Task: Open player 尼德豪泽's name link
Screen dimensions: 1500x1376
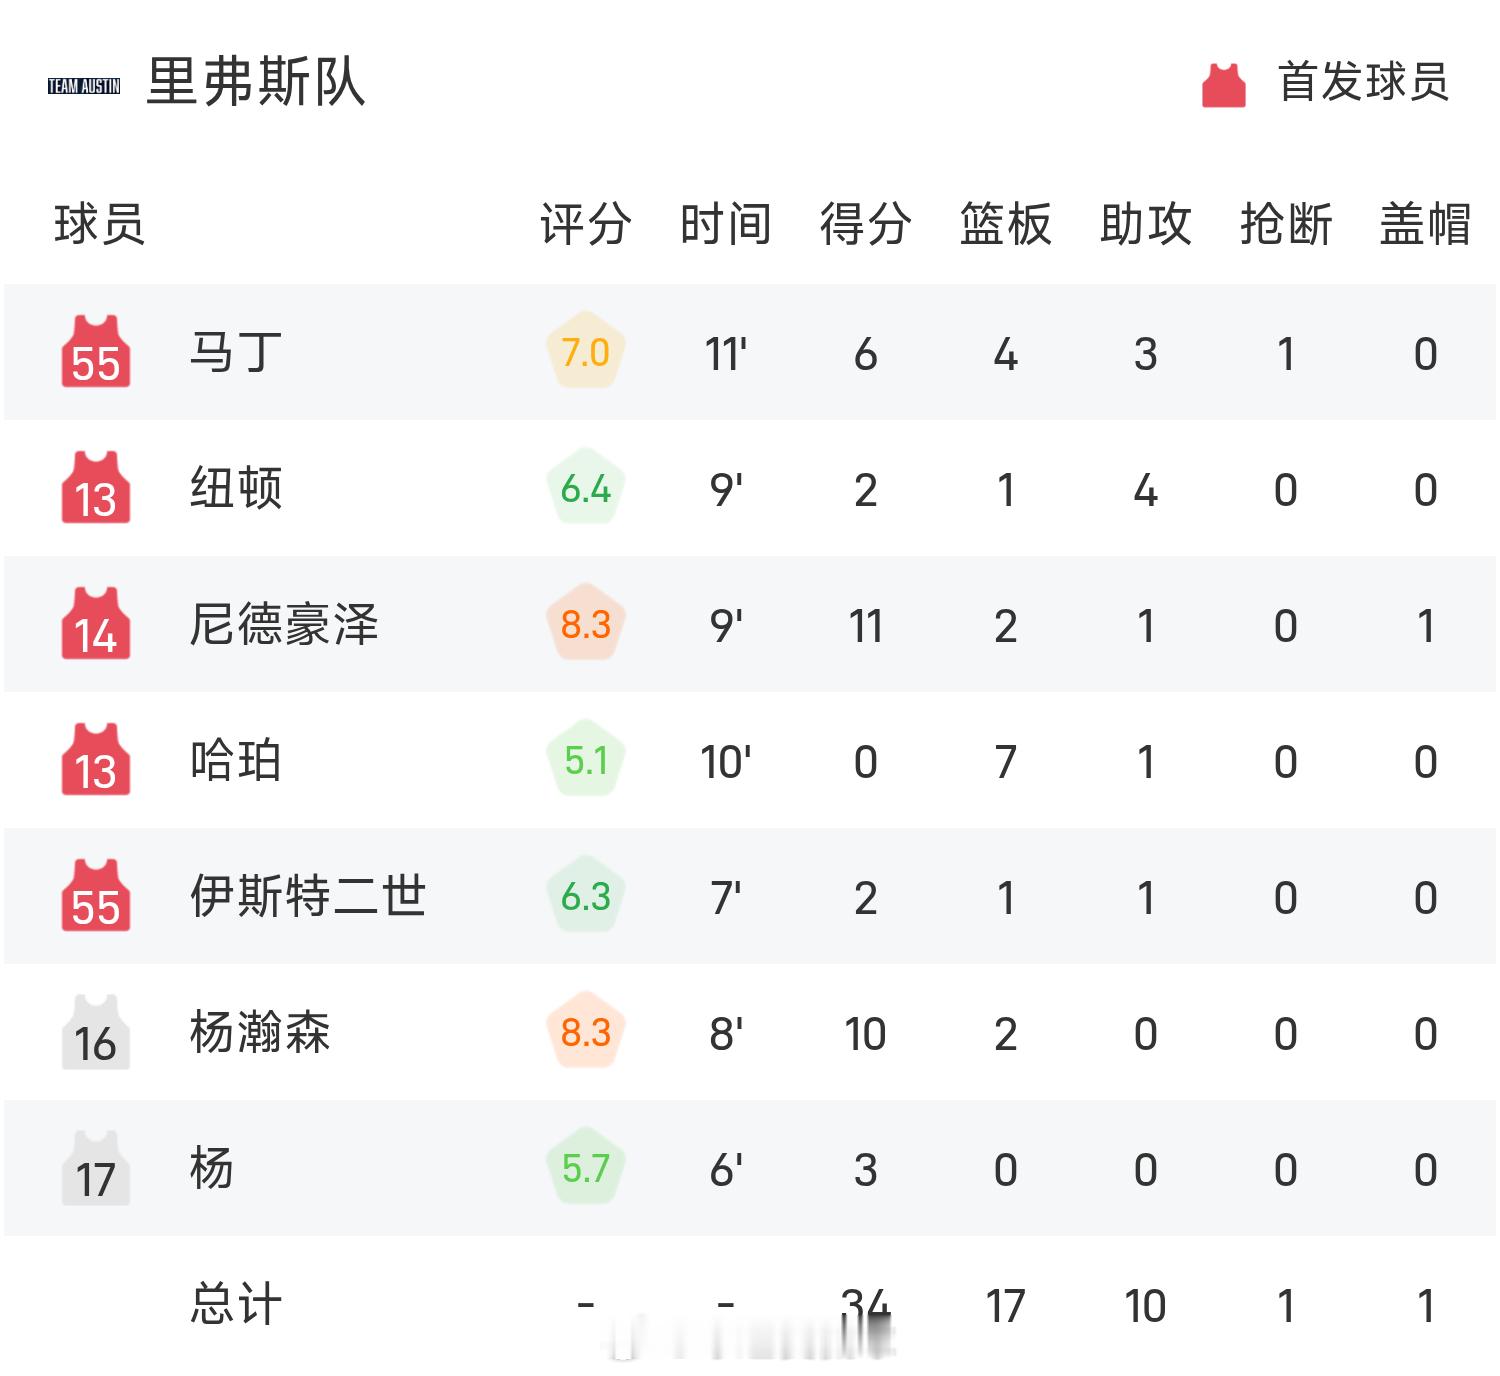Action: (x=284, y=624)
